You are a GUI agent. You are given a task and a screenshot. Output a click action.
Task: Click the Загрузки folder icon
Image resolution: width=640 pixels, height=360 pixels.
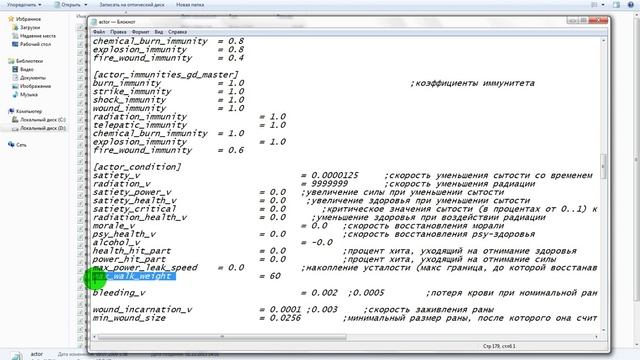[x=15, y=27]
